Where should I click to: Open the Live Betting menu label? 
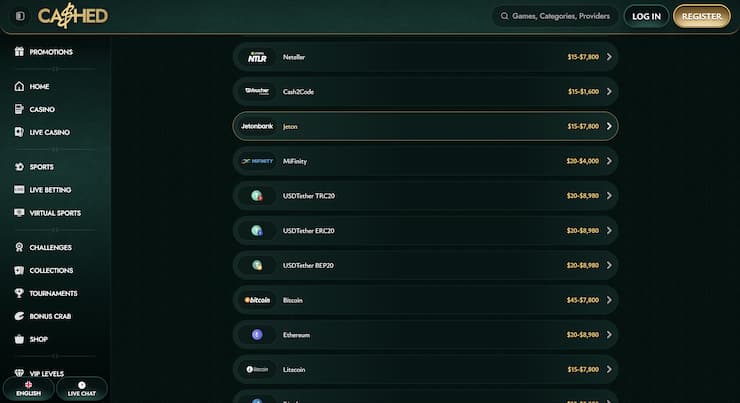(x=50, y=190)
